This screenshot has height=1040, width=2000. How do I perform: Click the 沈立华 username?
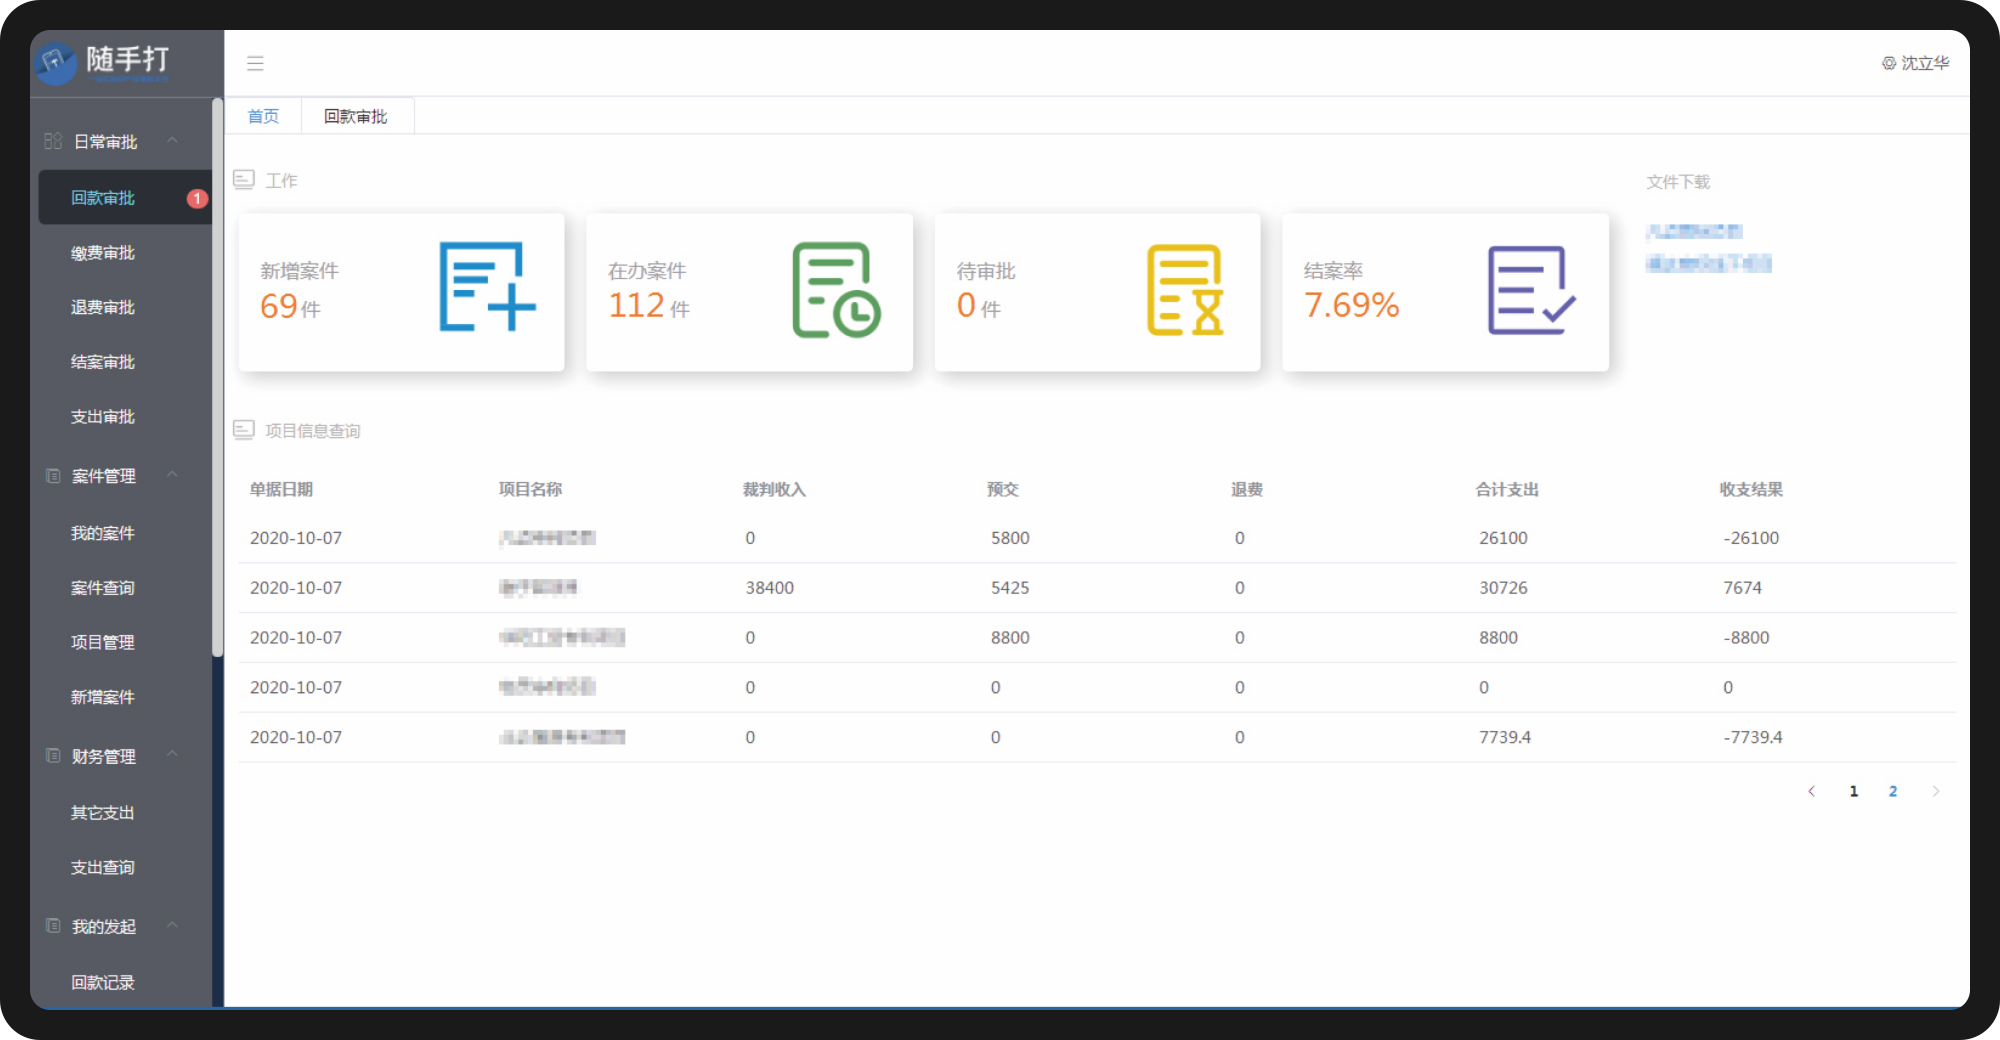coord(1925,63)
